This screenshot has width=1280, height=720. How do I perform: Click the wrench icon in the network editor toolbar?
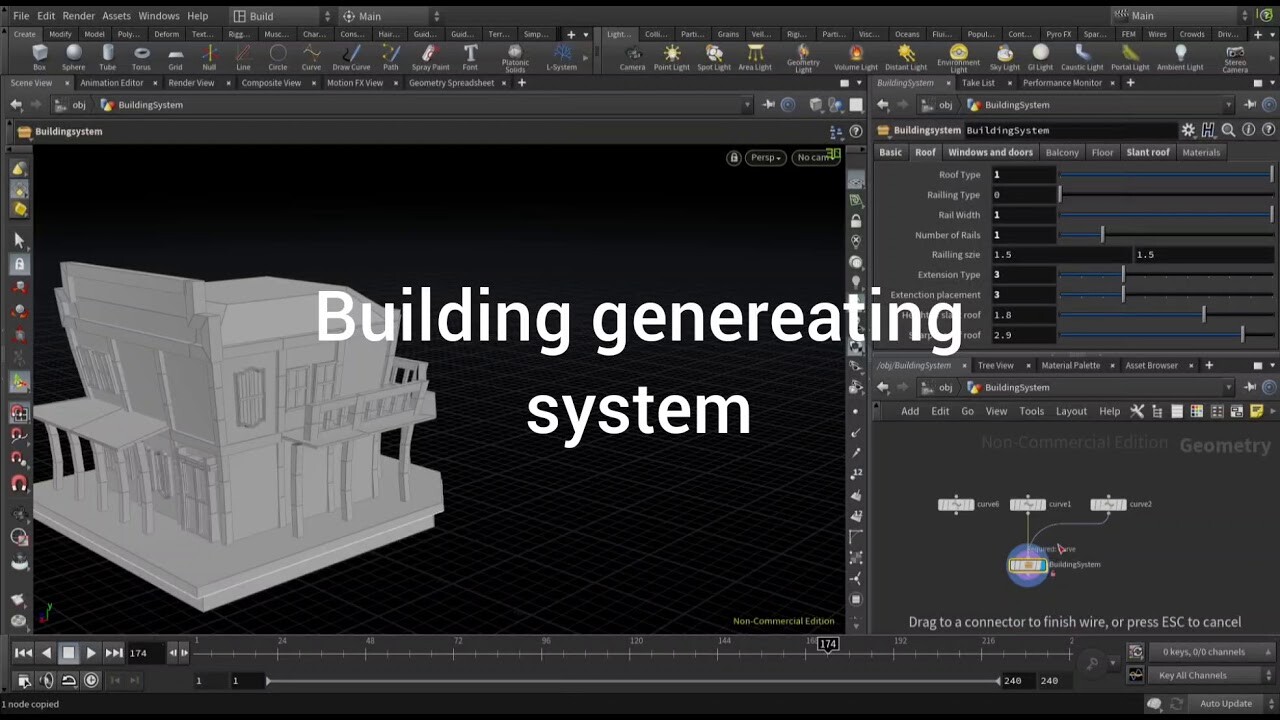click(1137, 411)
